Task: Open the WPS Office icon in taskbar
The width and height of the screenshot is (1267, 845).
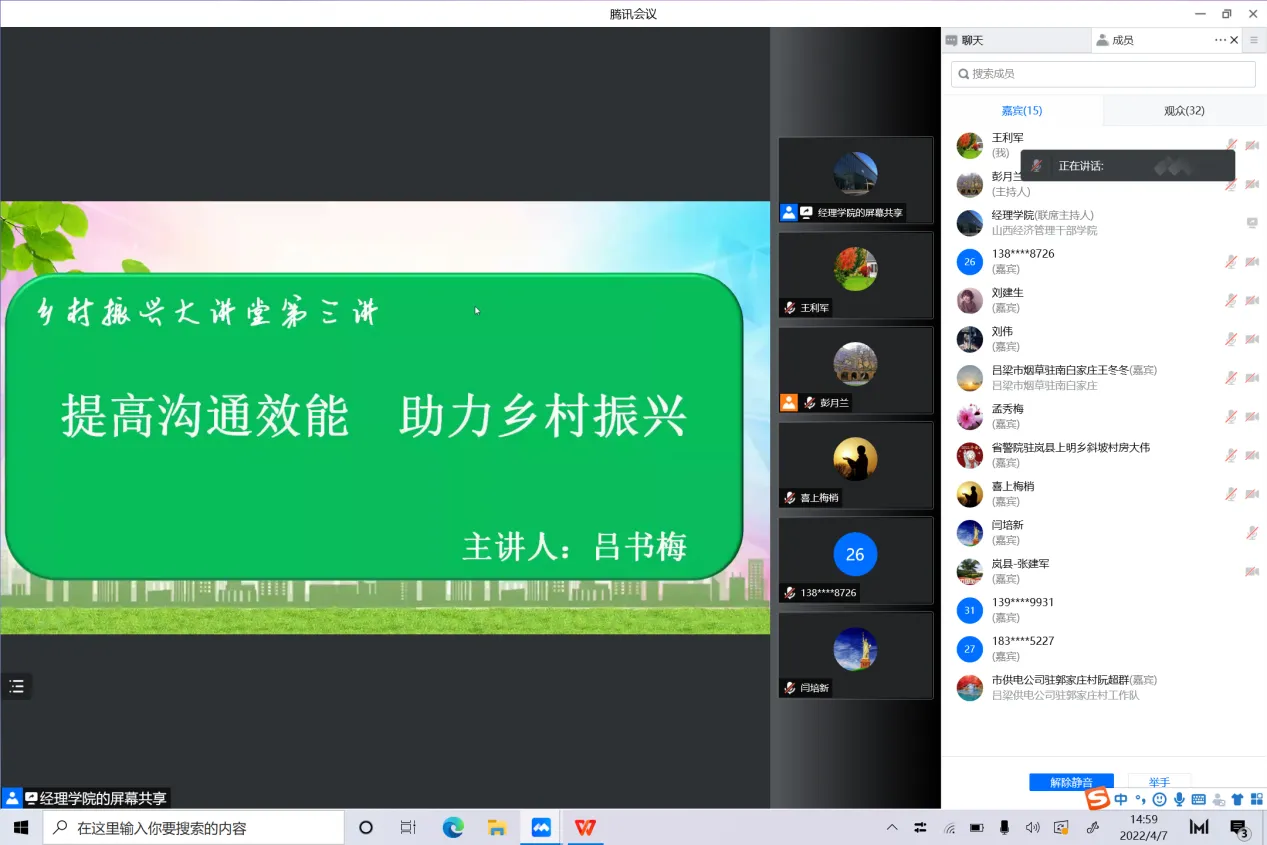Action: click(x=585, y=827)
